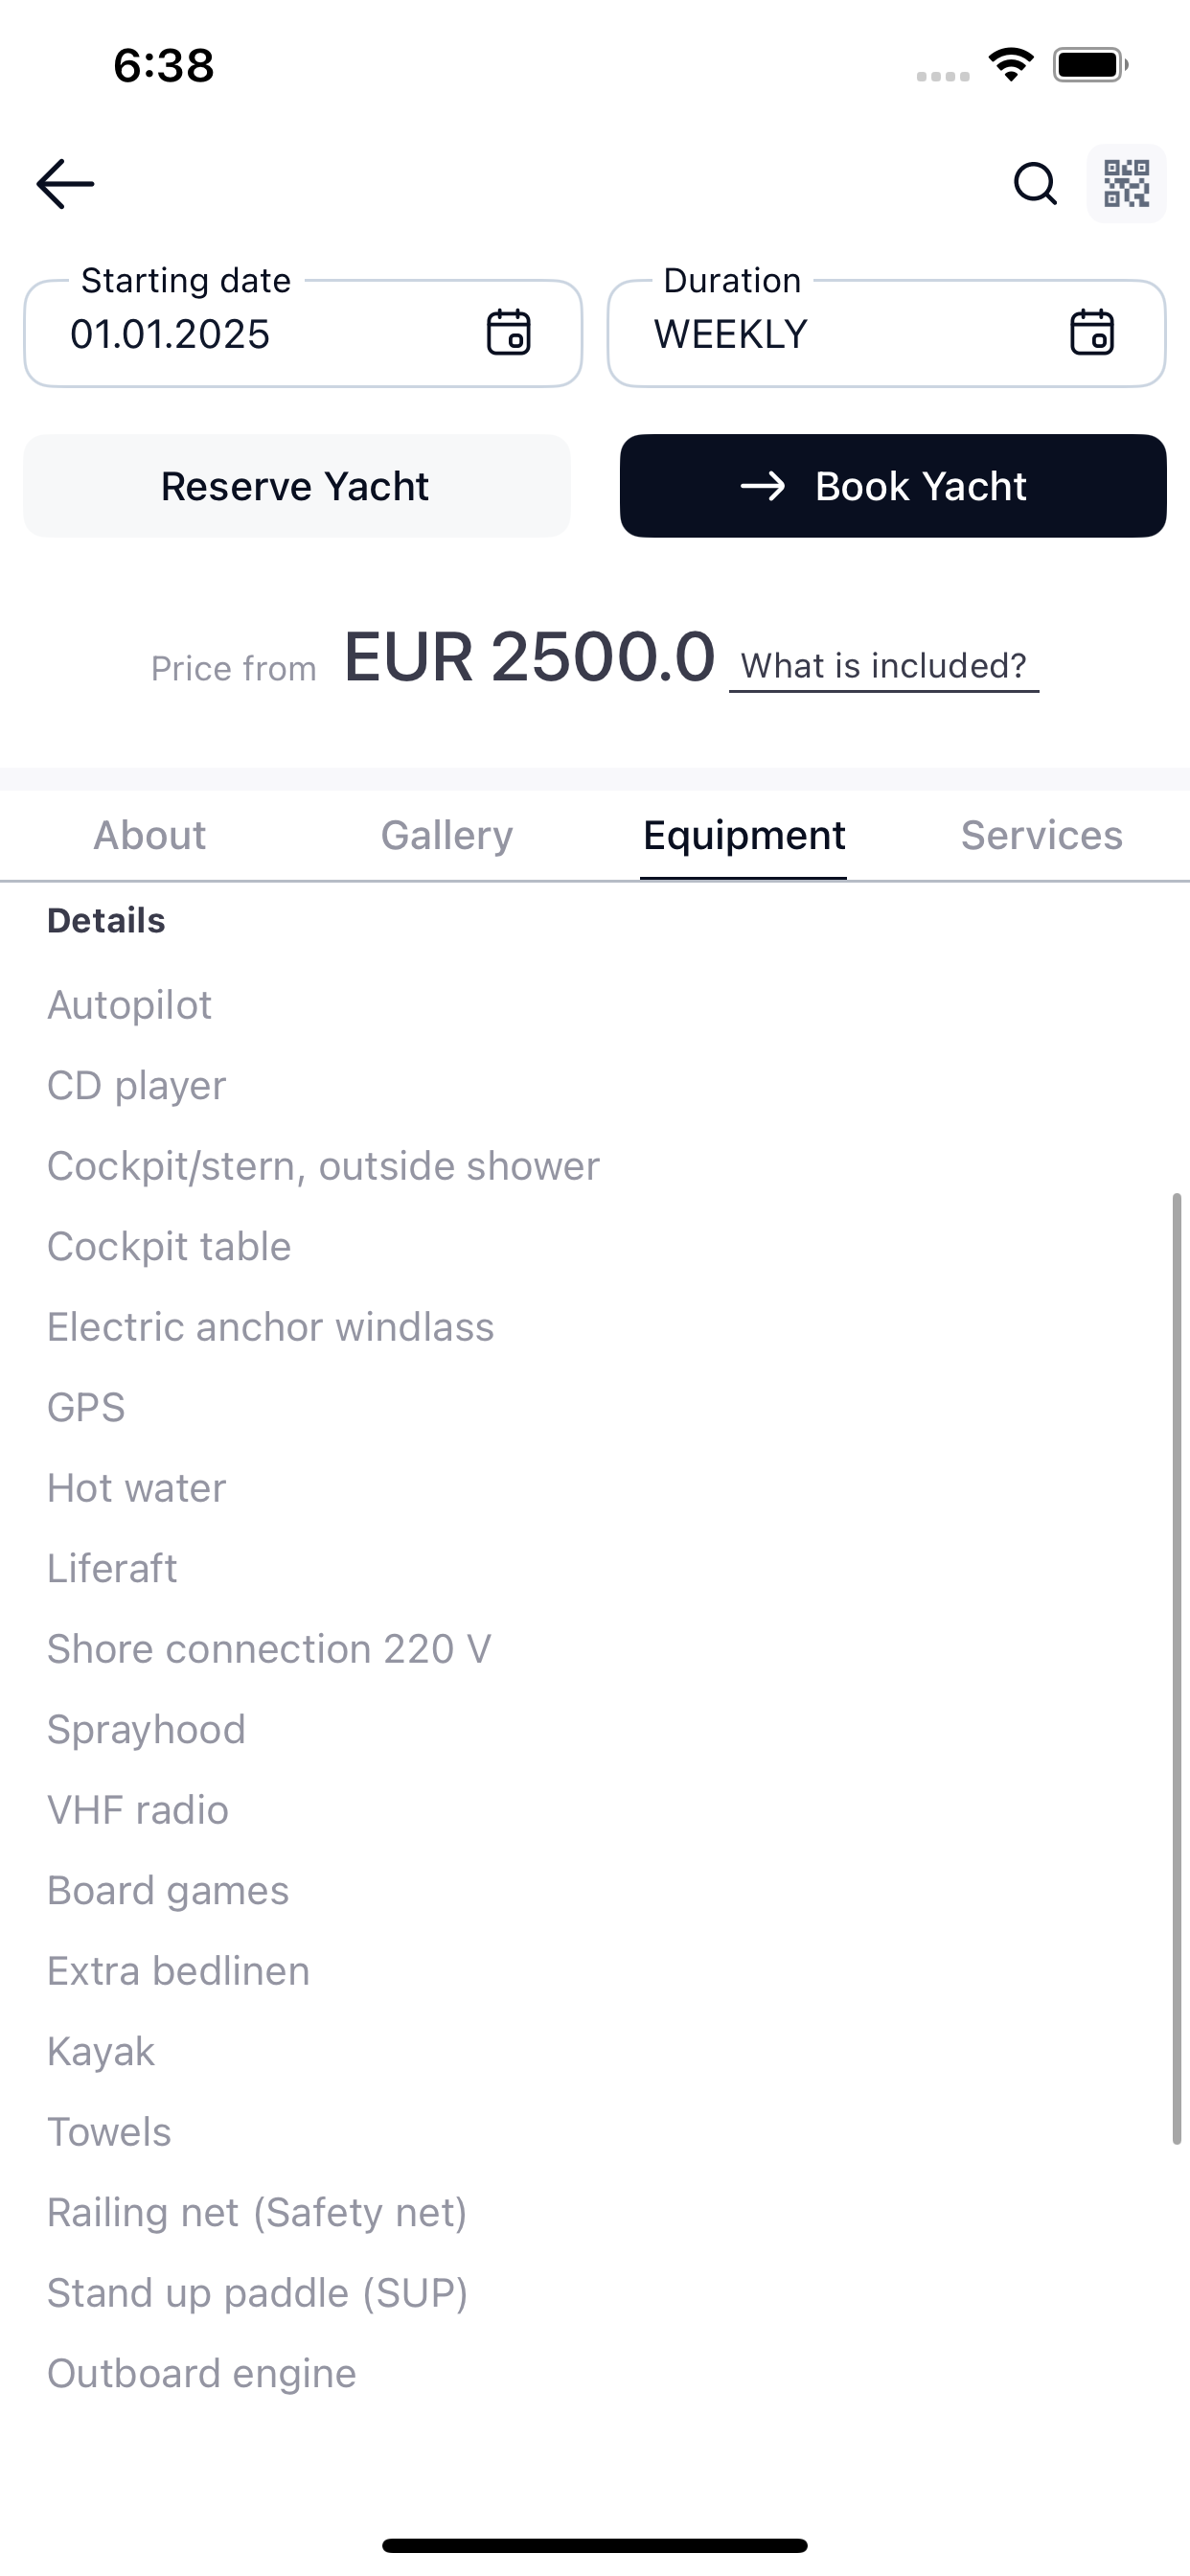Screen dimensions: 1190x2576
Task: Open the search magnifier icon
Action: (x=1035, y=184)
